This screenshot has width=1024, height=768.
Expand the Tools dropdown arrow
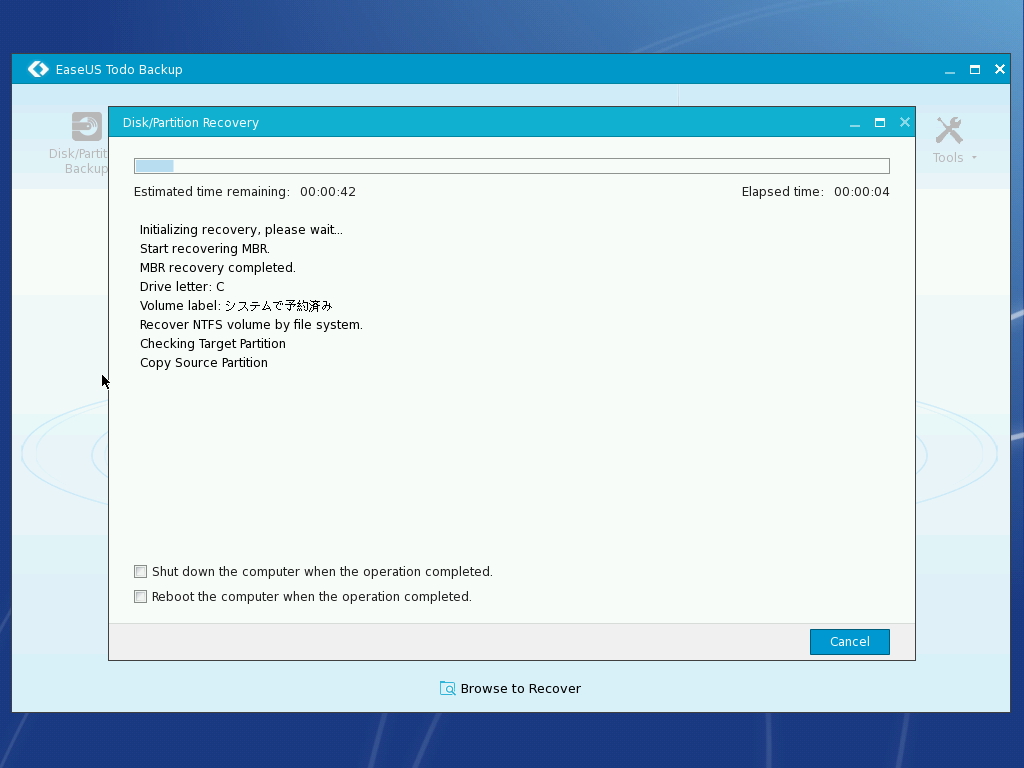pyautogui.click(x=974, y=158)
